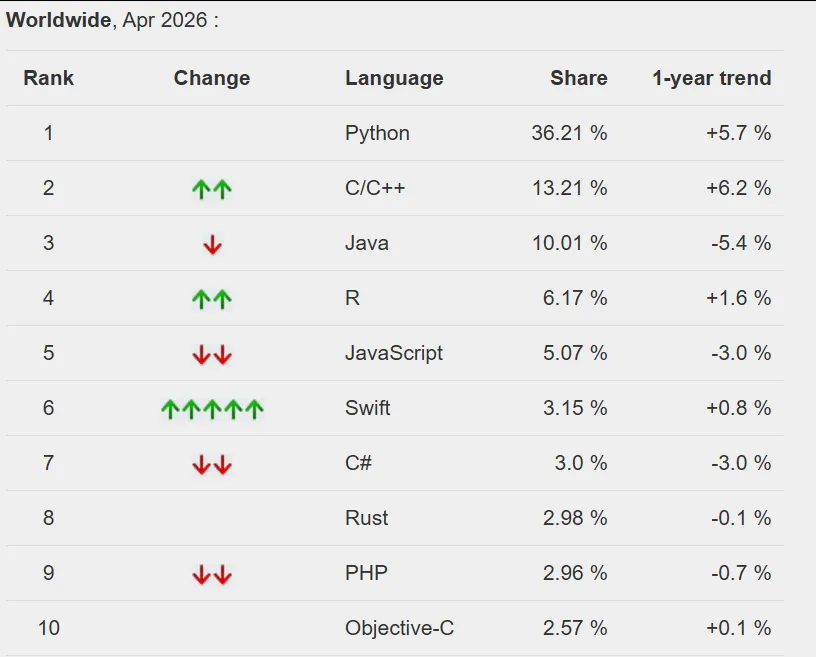This screenshot has width=816, height=657.
Task: Select the Rust language entry
Action: coord(366,518)
